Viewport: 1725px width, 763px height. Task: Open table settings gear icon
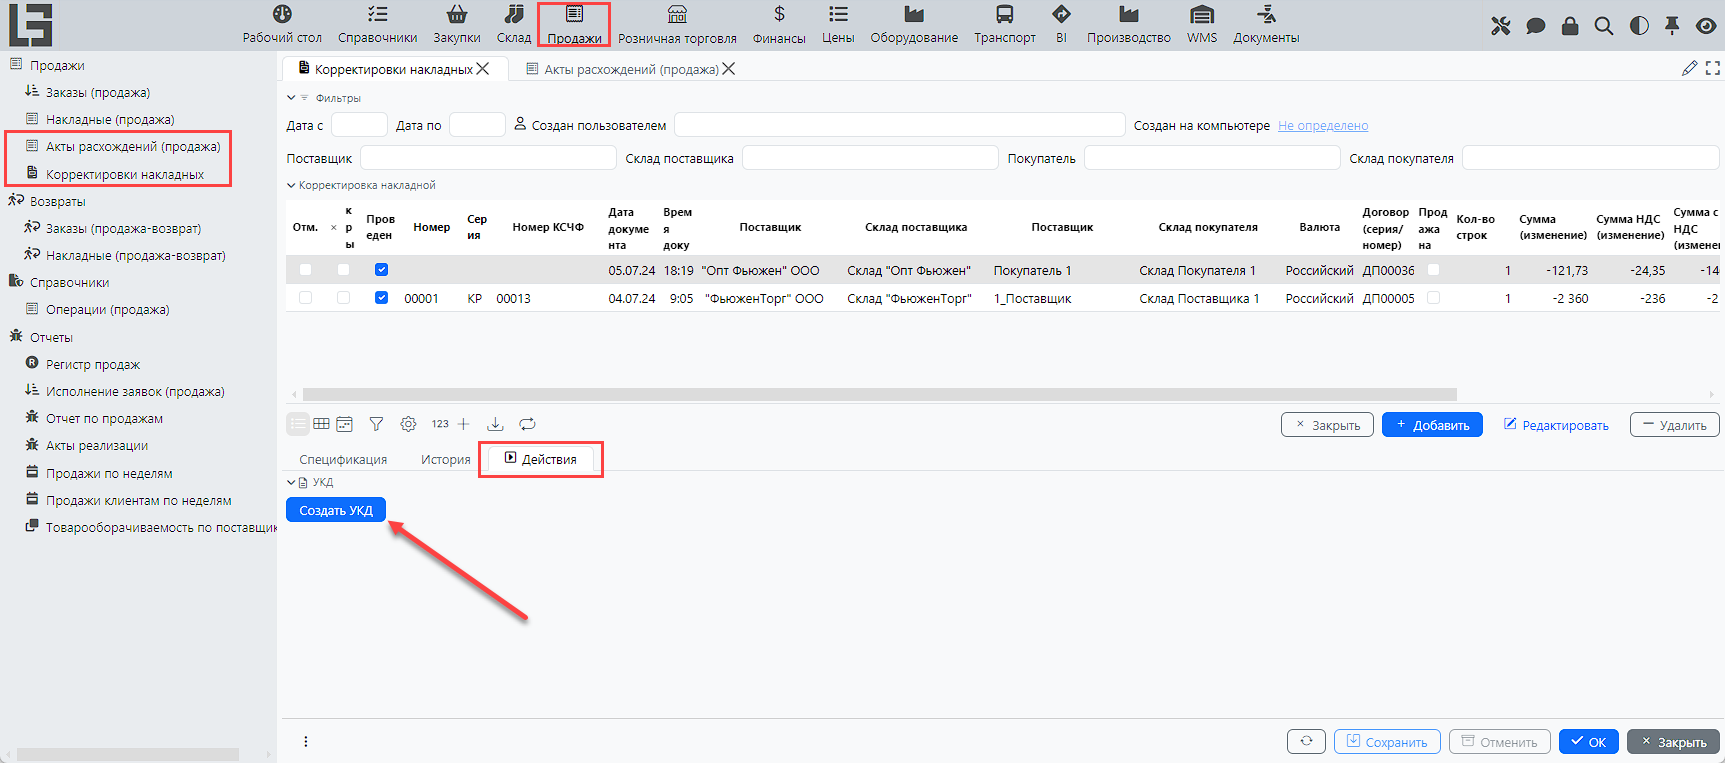(408, 424)
